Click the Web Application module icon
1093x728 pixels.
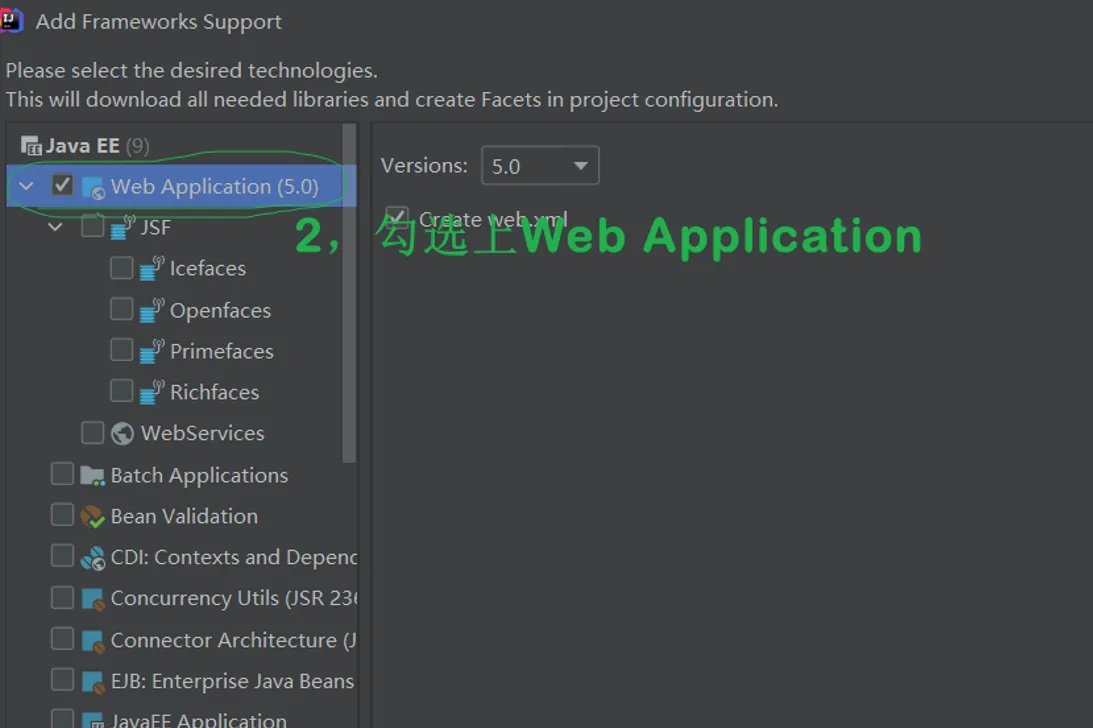tap(93, 187)
